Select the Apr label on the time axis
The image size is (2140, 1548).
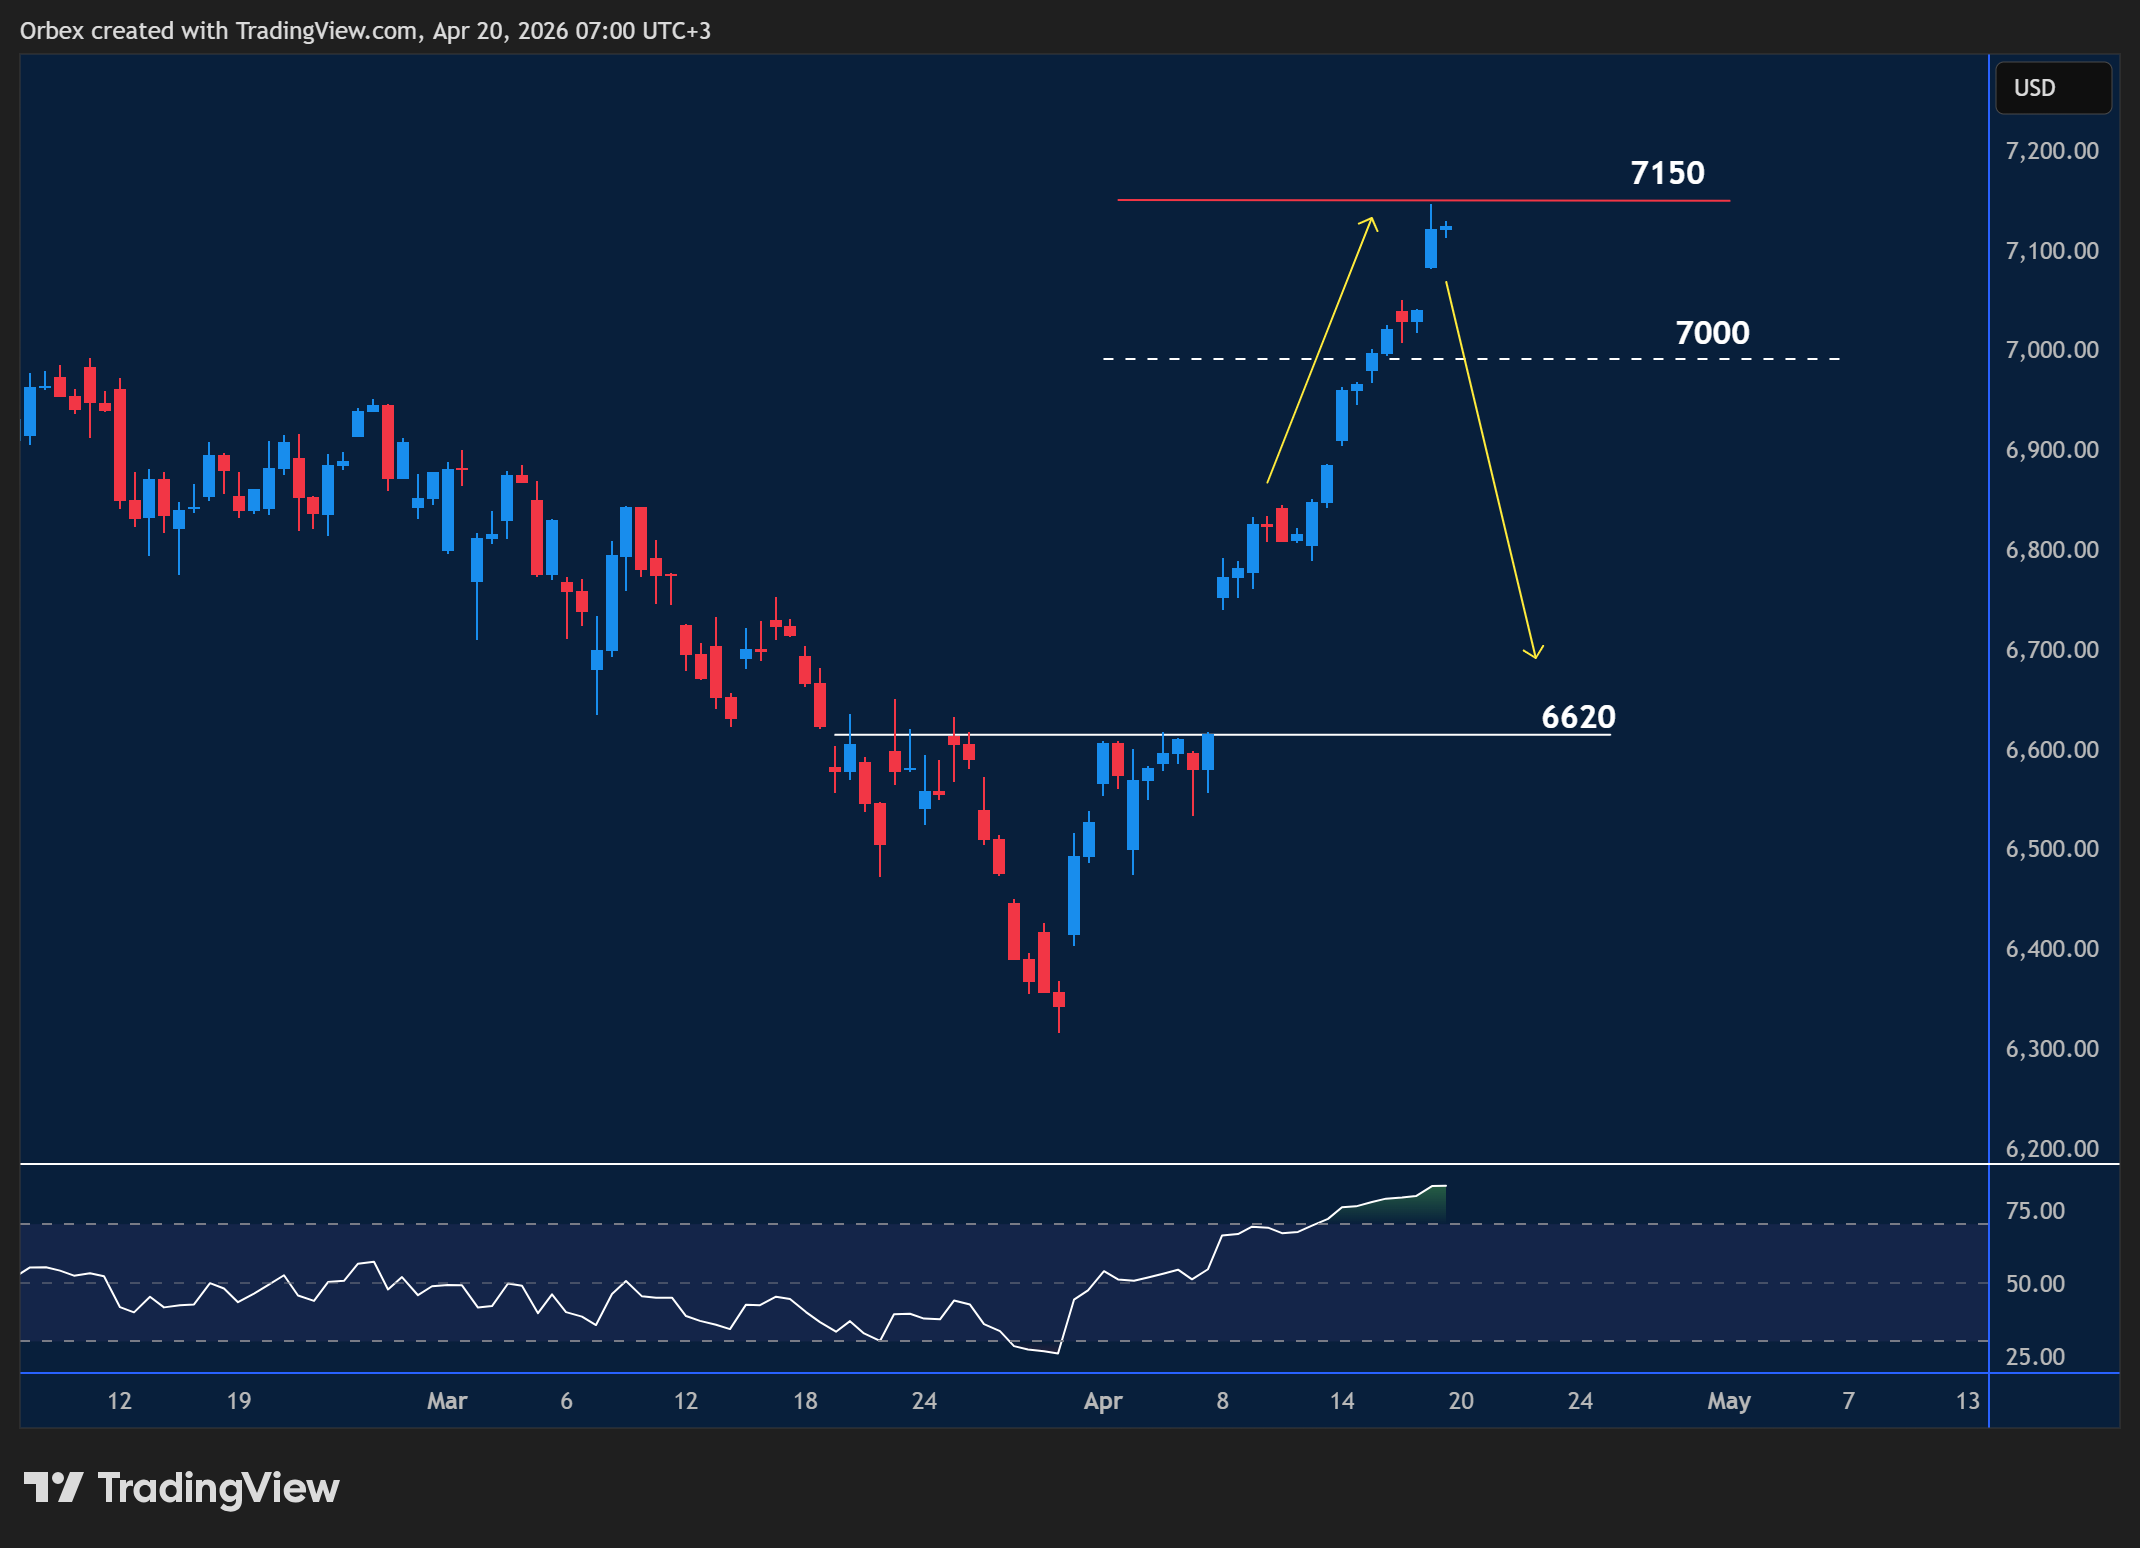1104,1401
